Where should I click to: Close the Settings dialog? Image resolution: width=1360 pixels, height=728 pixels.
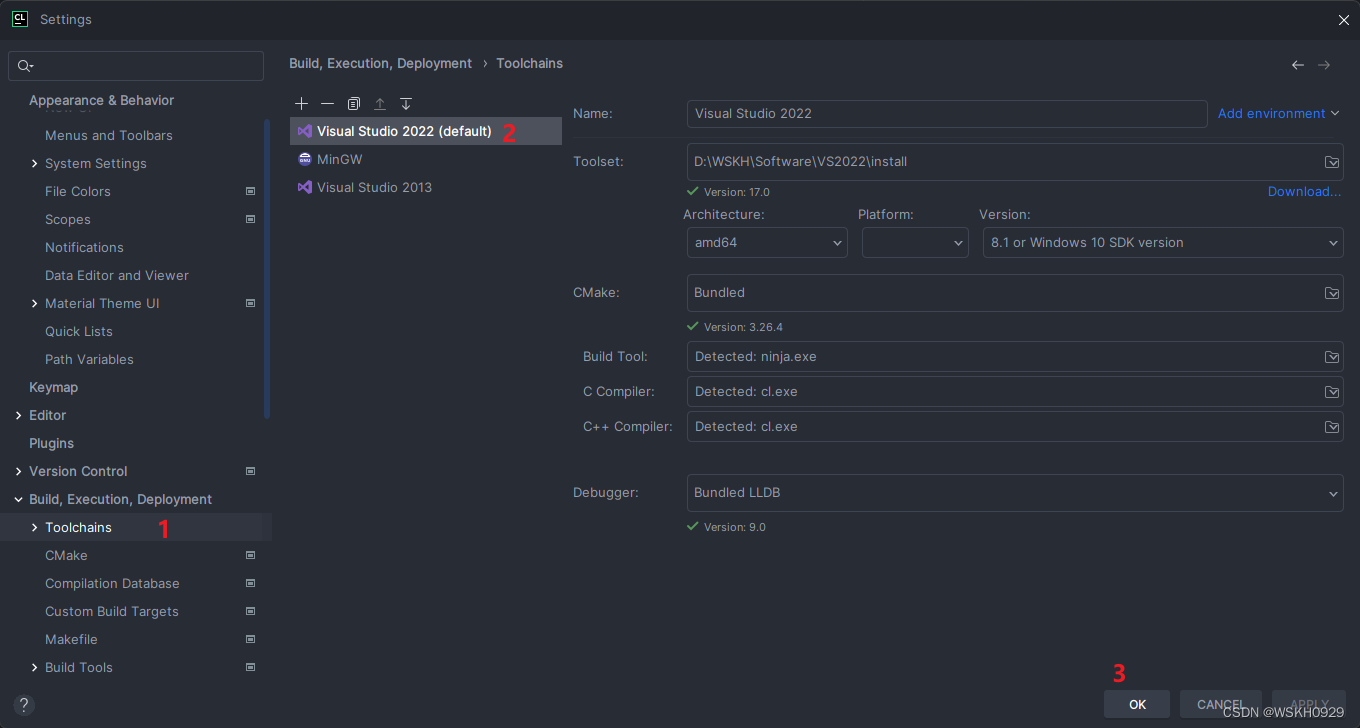click(x=1343, y=19)
